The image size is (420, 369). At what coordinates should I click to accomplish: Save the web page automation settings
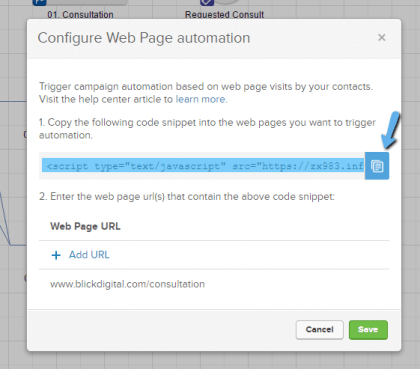tap(368, 330)
